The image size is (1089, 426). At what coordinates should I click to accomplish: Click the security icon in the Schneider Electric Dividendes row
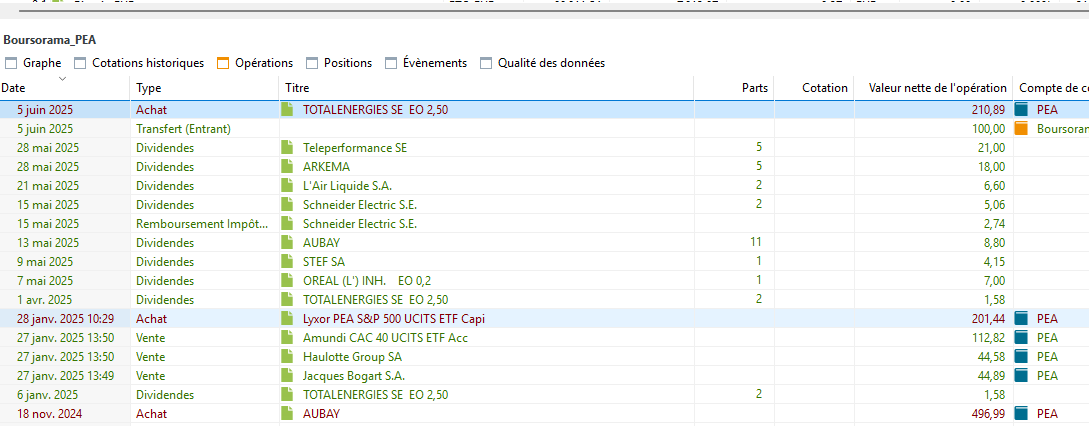[x=288, y=205]
